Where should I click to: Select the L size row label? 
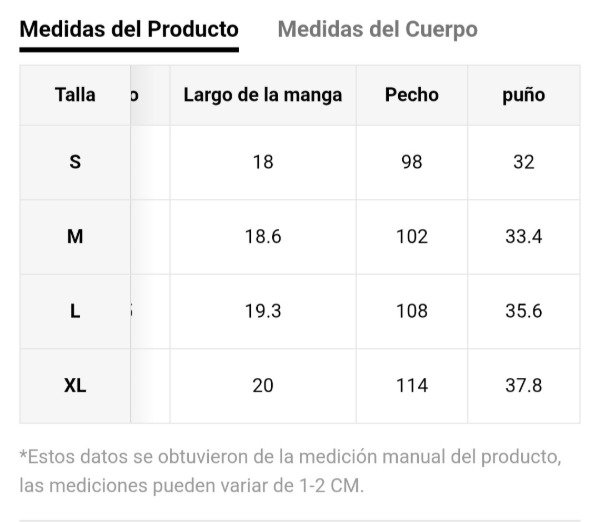point(75,311)
